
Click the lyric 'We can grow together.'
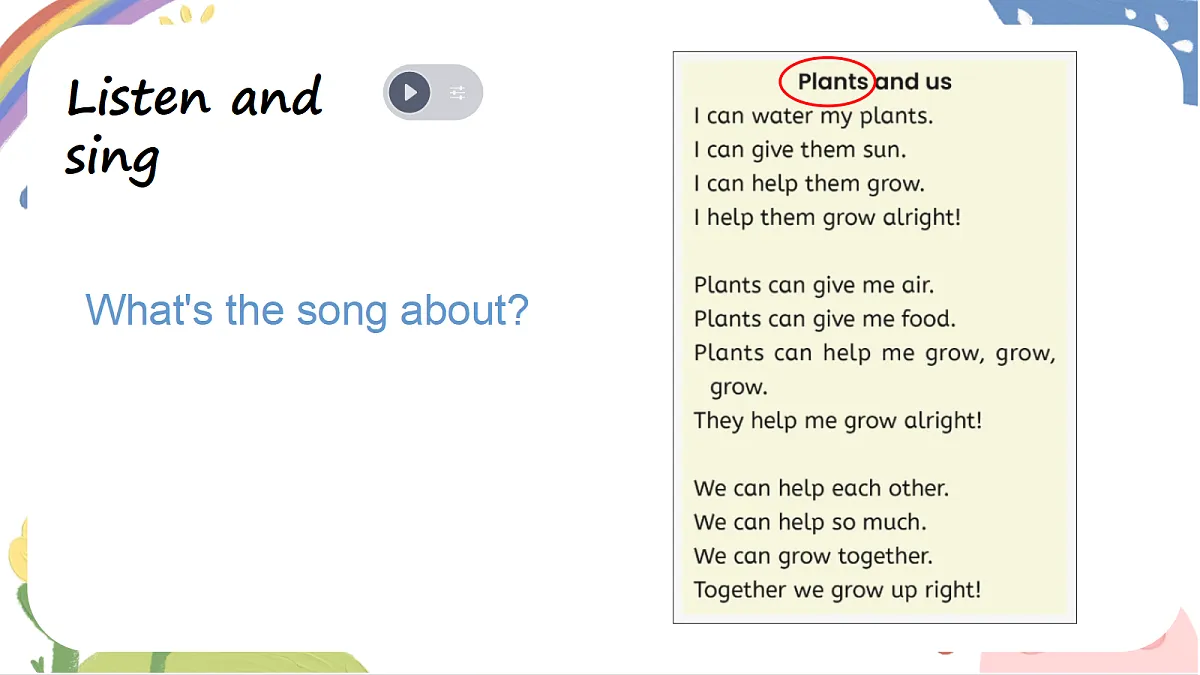(813, 556)
